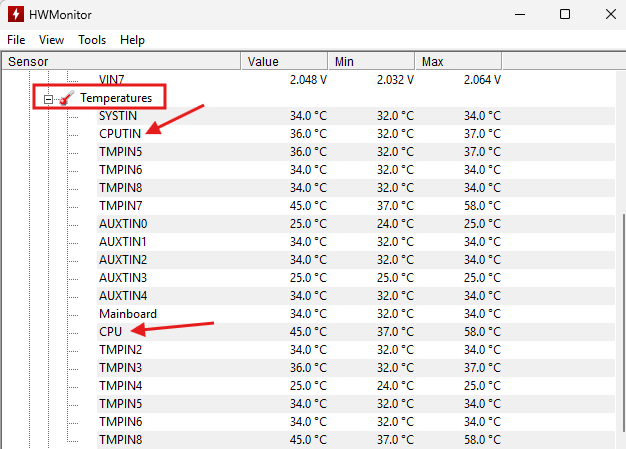Click the HWMonitor title bar text
The height and width of the screenshot is (449, 626).
pos(60,15)
